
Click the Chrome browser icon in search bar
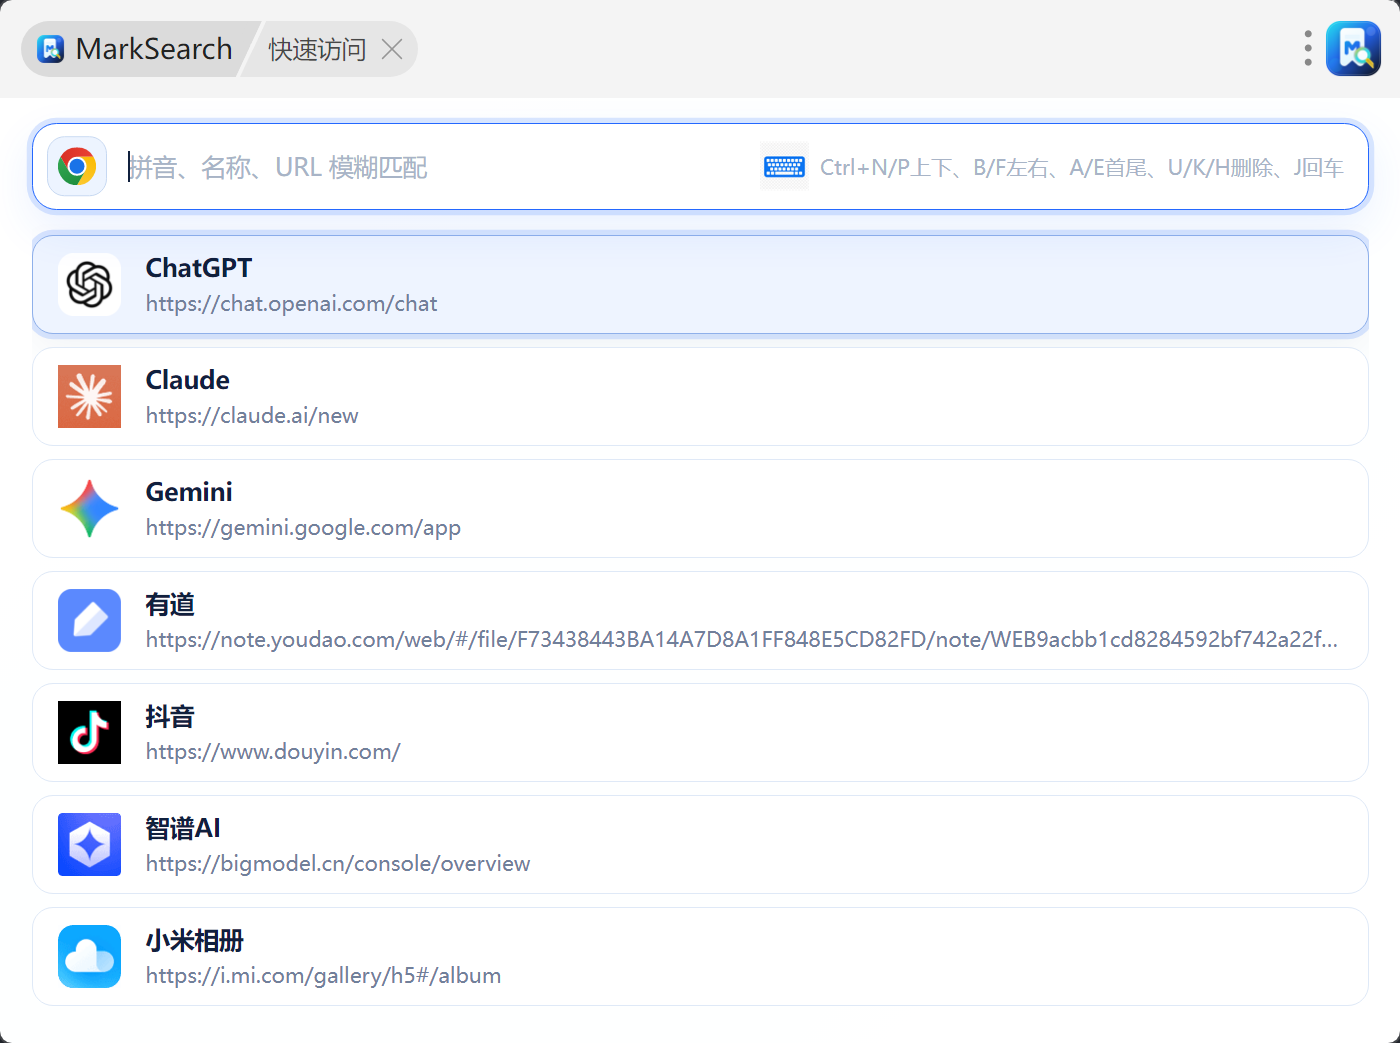tap(77, 166)
